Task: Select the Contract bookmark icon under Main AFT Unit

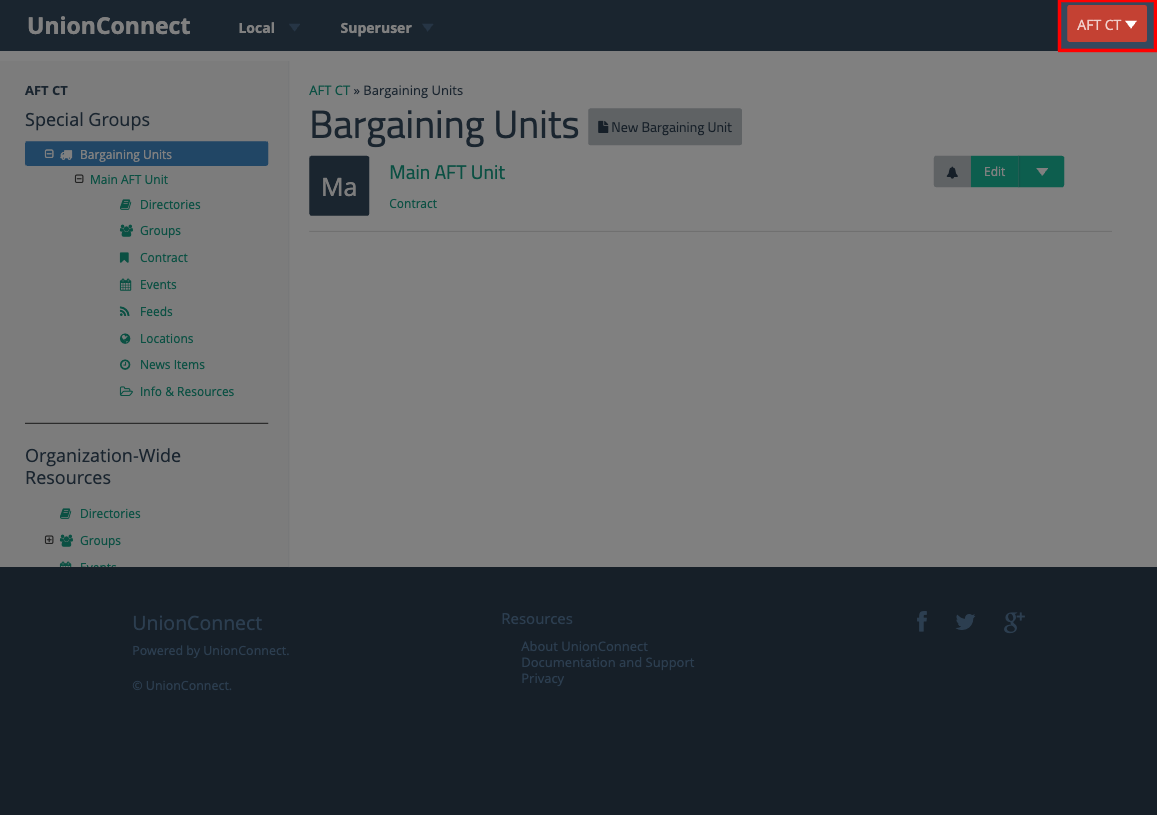Action: coord(123,257)
